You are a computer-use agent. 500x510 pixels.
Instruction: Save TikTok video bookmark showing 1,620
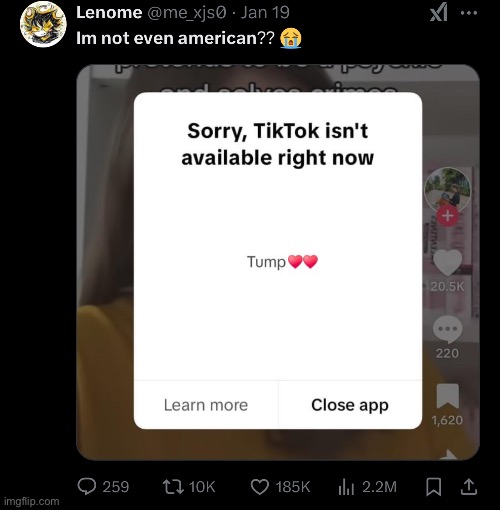coord(448,396)
